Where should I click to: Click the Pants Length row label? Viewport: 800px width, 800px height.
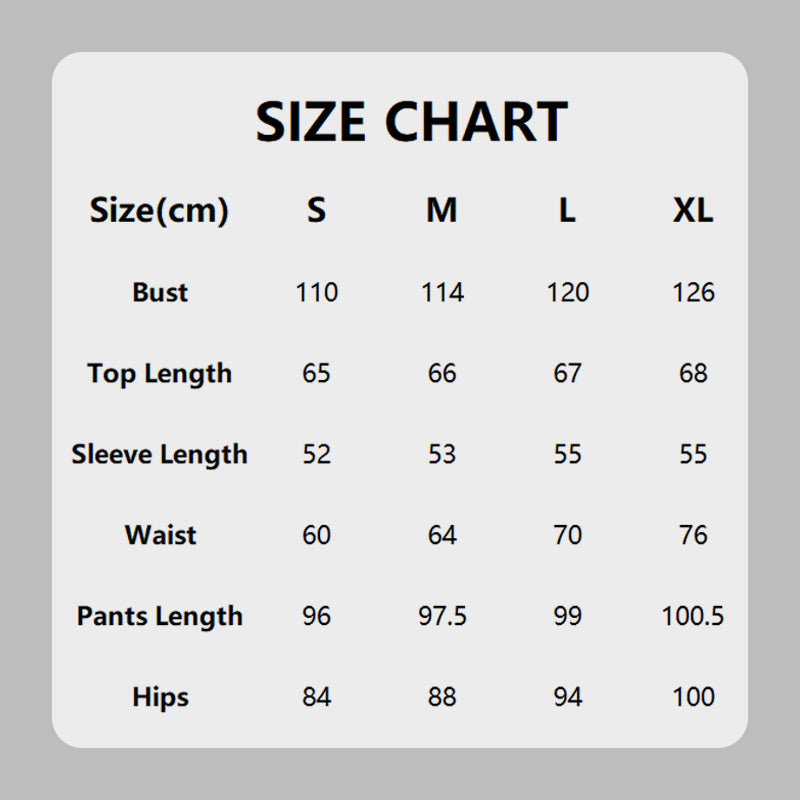pyautogui.click(x=159, y=616)
